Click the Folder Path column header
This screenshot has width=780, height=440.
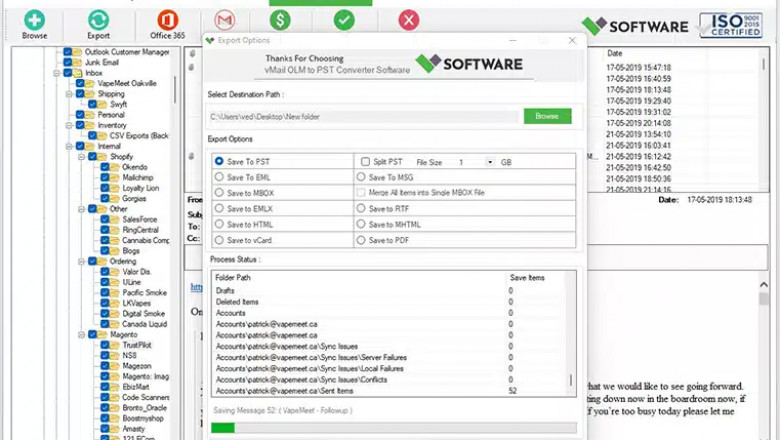coord(233,277)
